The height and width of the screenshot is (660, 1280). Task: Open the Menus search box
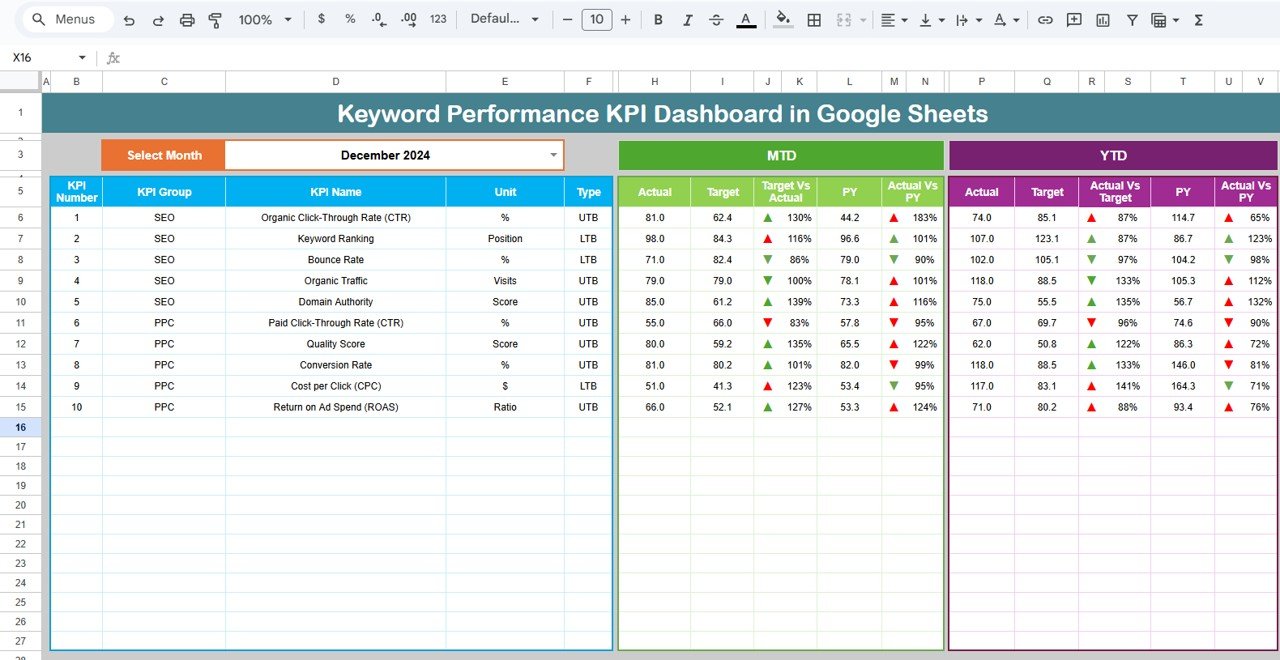(66, 18)
